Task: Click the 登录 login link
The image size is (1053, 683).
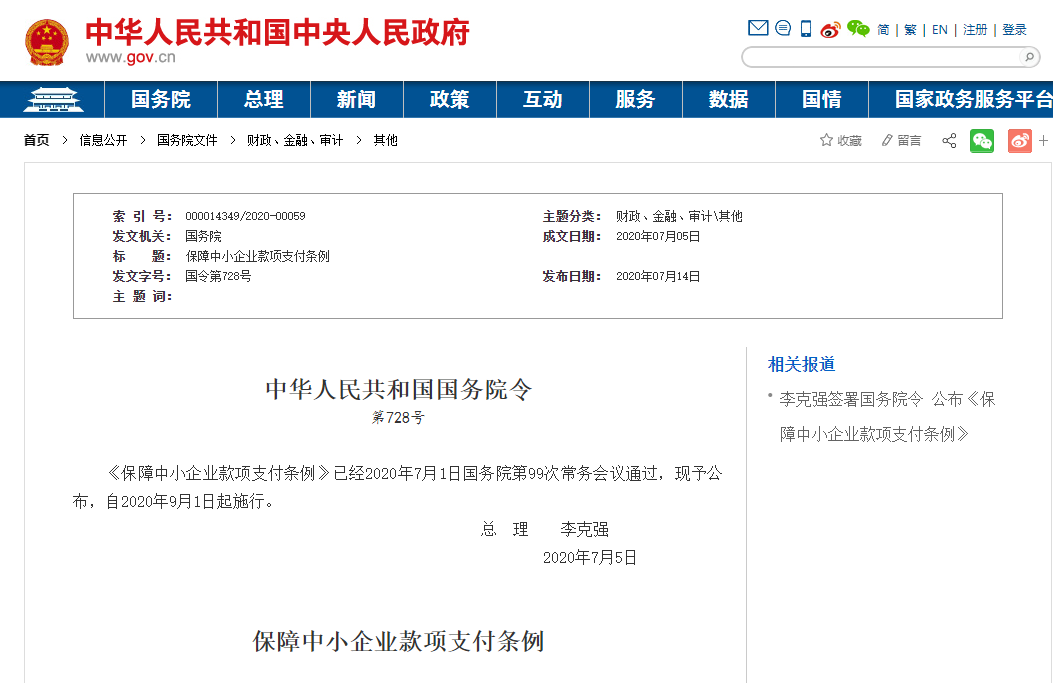Action: [x=1014, y=30]
